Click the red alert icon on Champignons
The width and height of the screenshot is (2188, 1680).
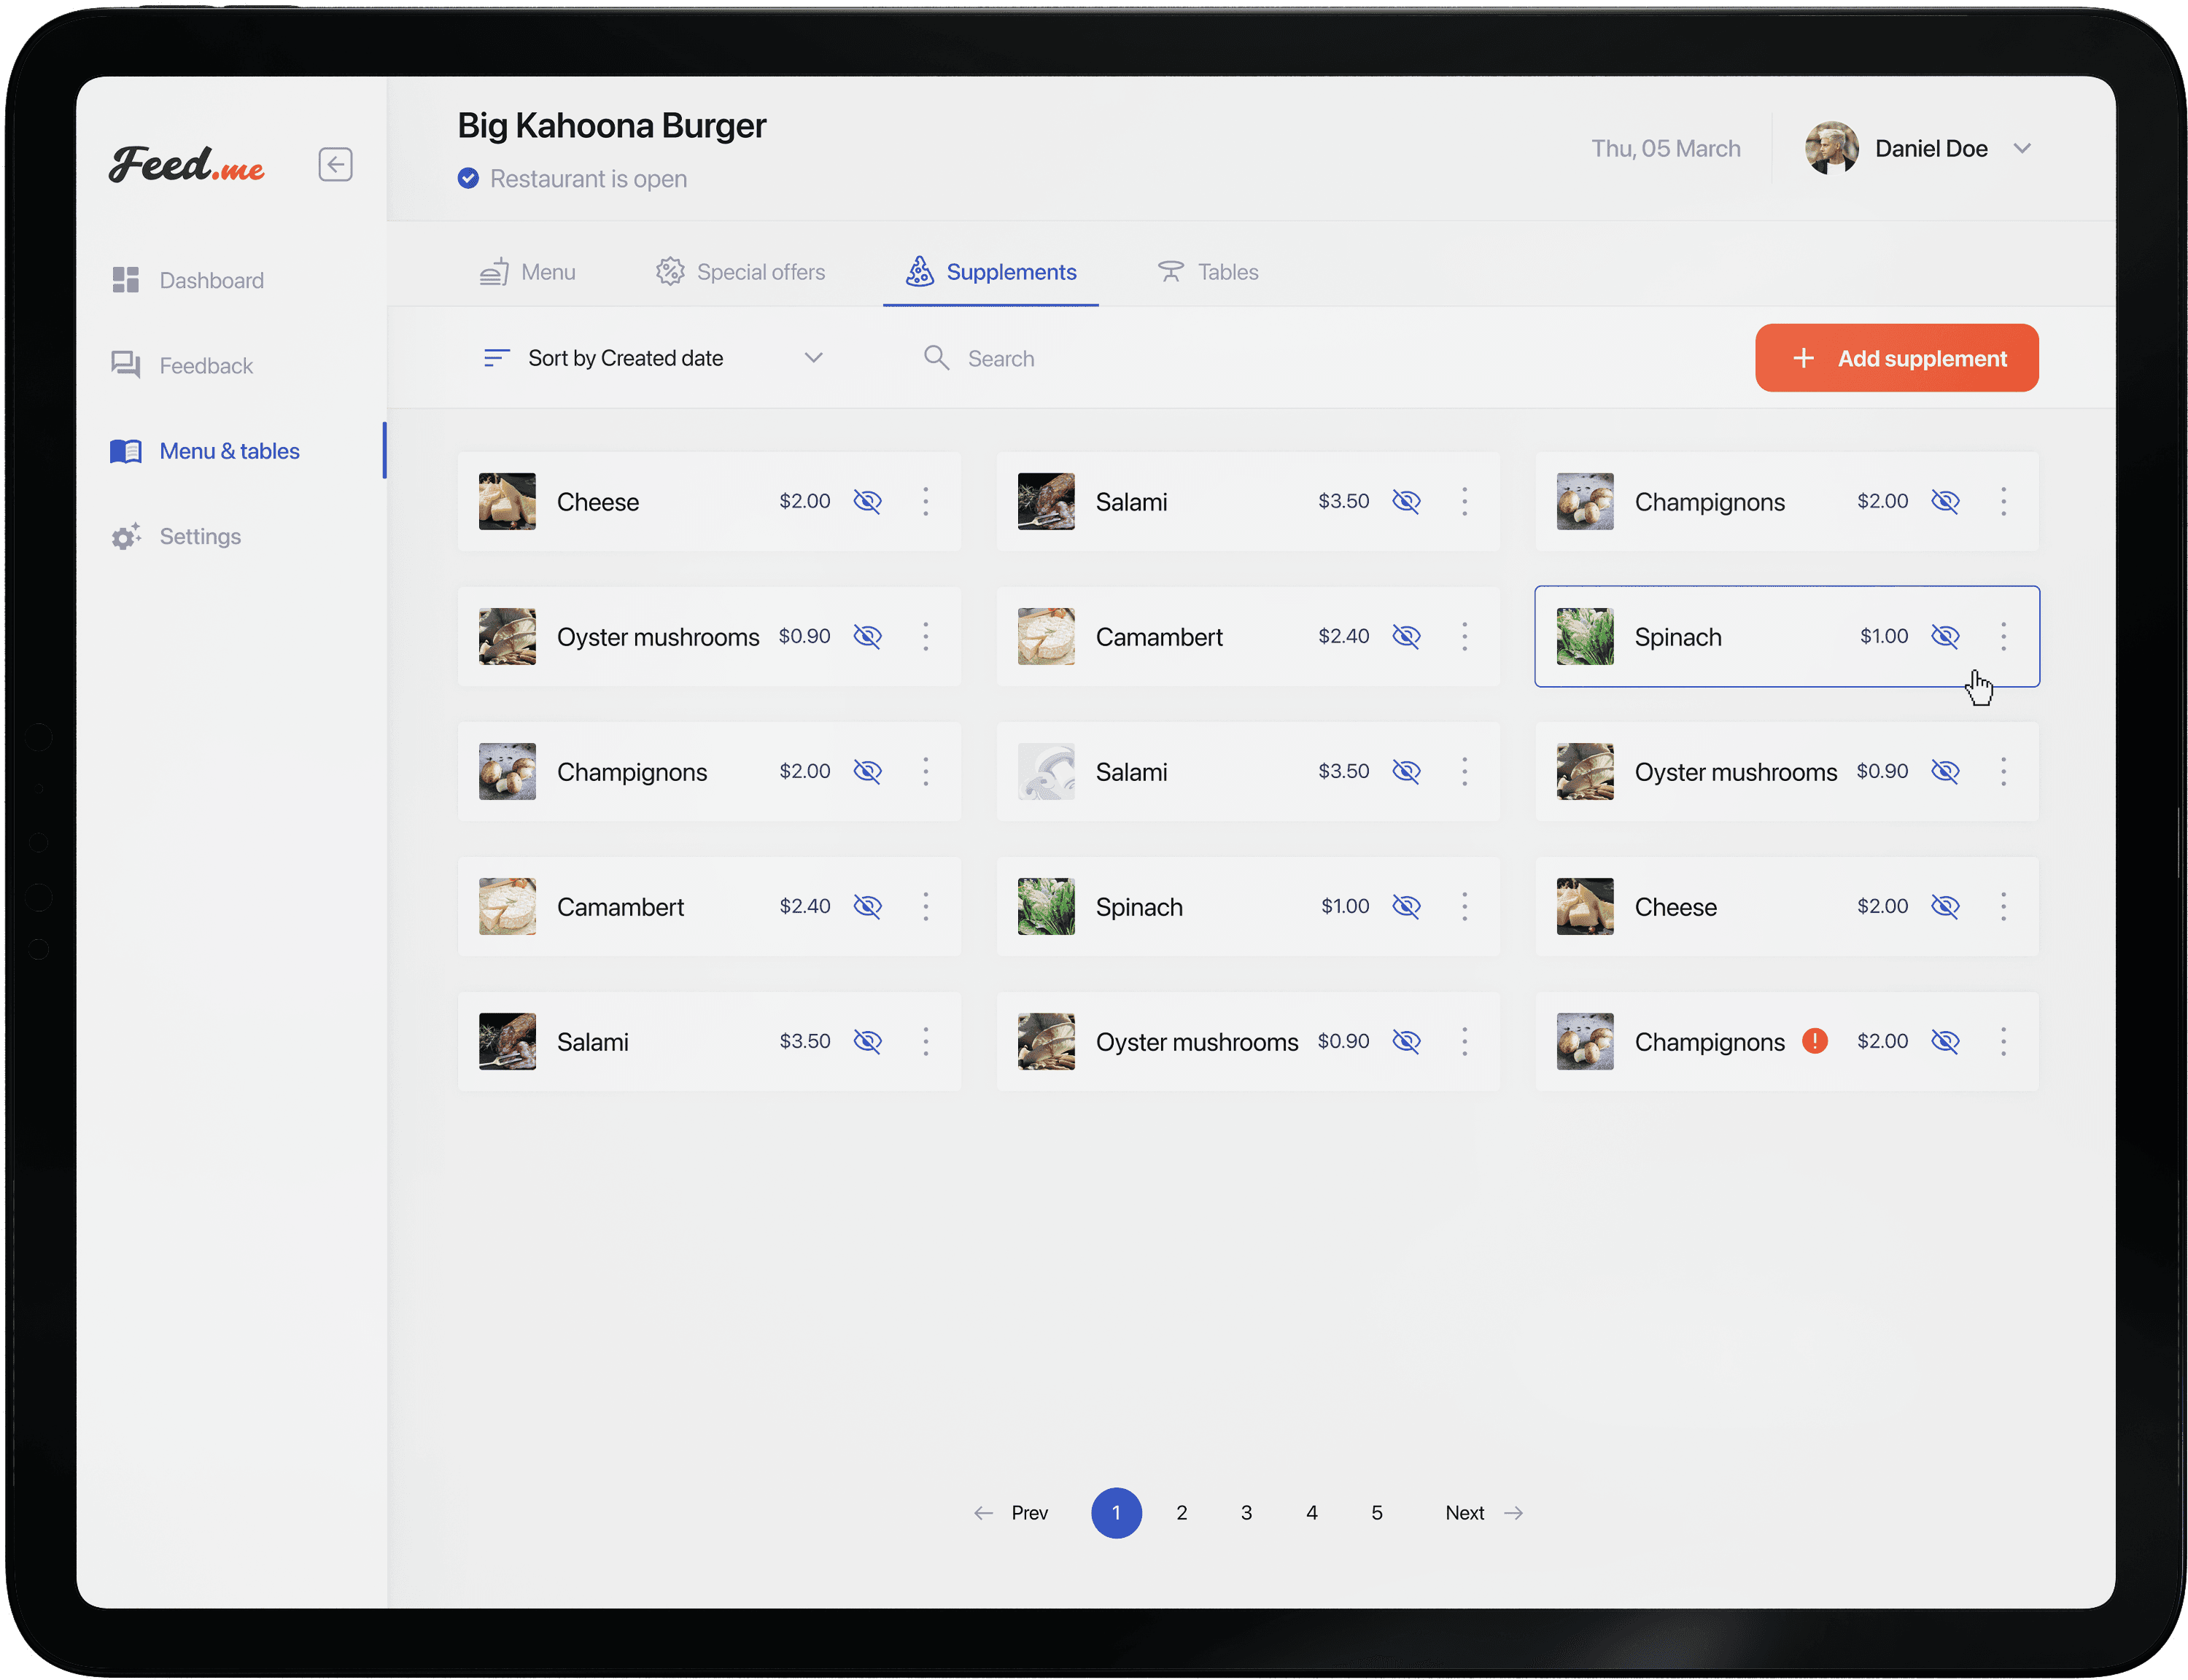[1814, 1041]
